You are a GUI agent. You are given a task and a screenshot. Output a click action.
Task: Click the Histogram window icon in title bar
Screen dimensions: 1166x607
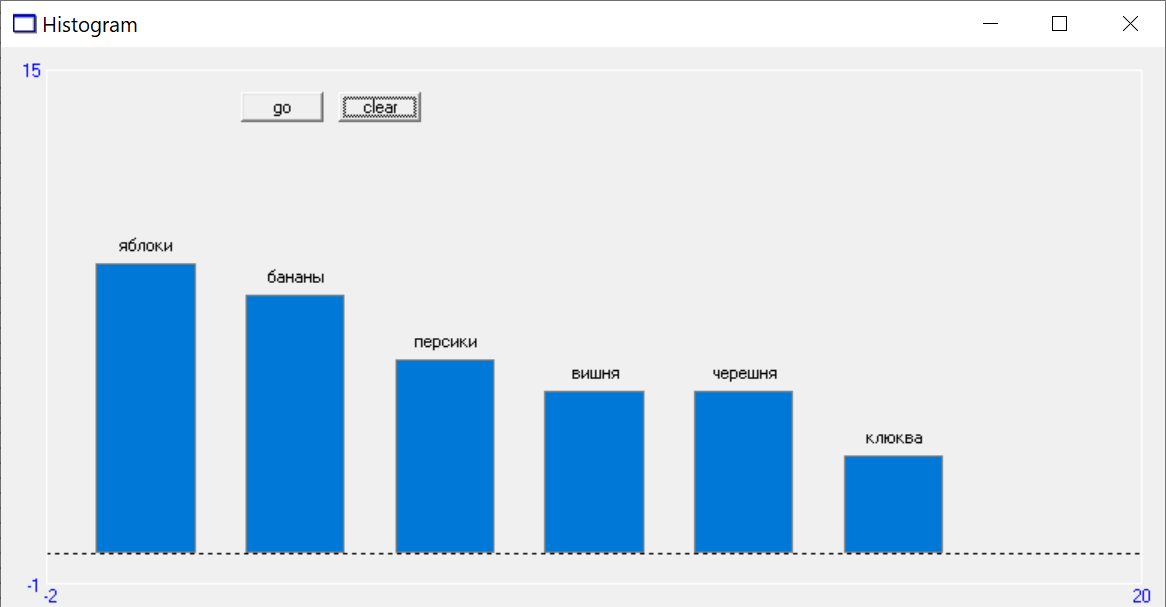tap(24, 25)
